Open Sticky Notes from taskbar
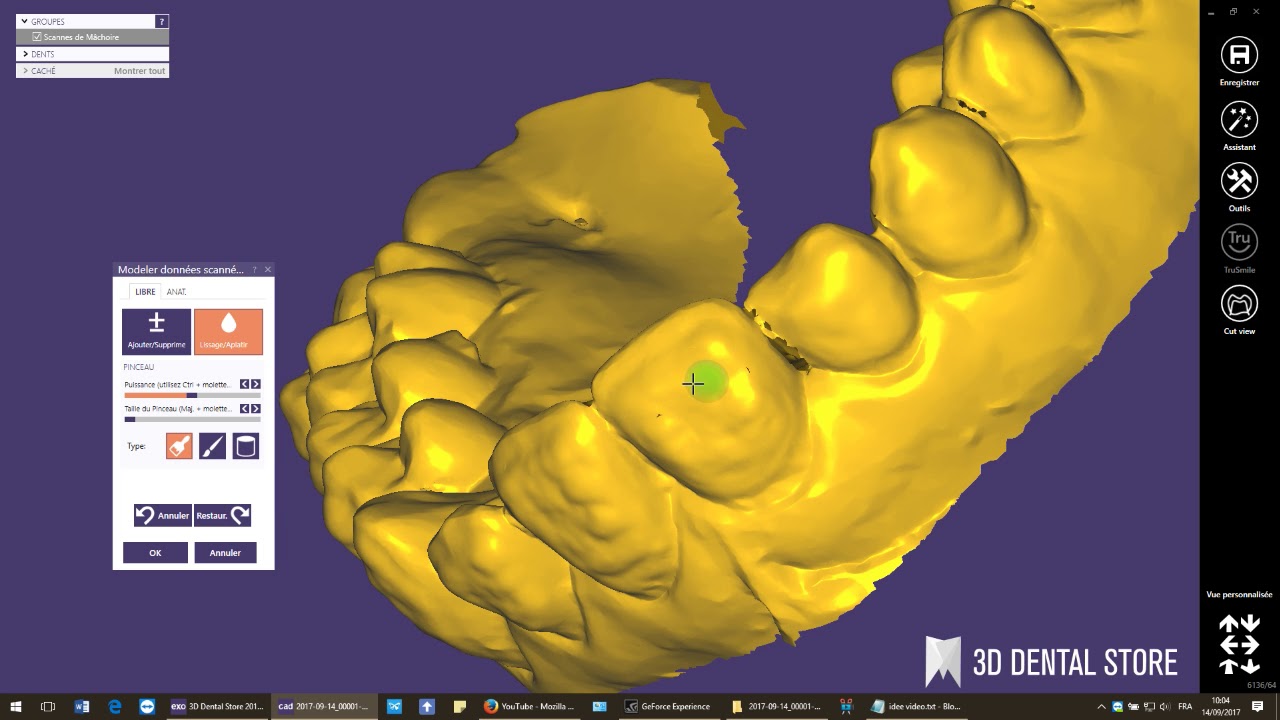The height and width of the screenshot is (720, 1280). 460,706
